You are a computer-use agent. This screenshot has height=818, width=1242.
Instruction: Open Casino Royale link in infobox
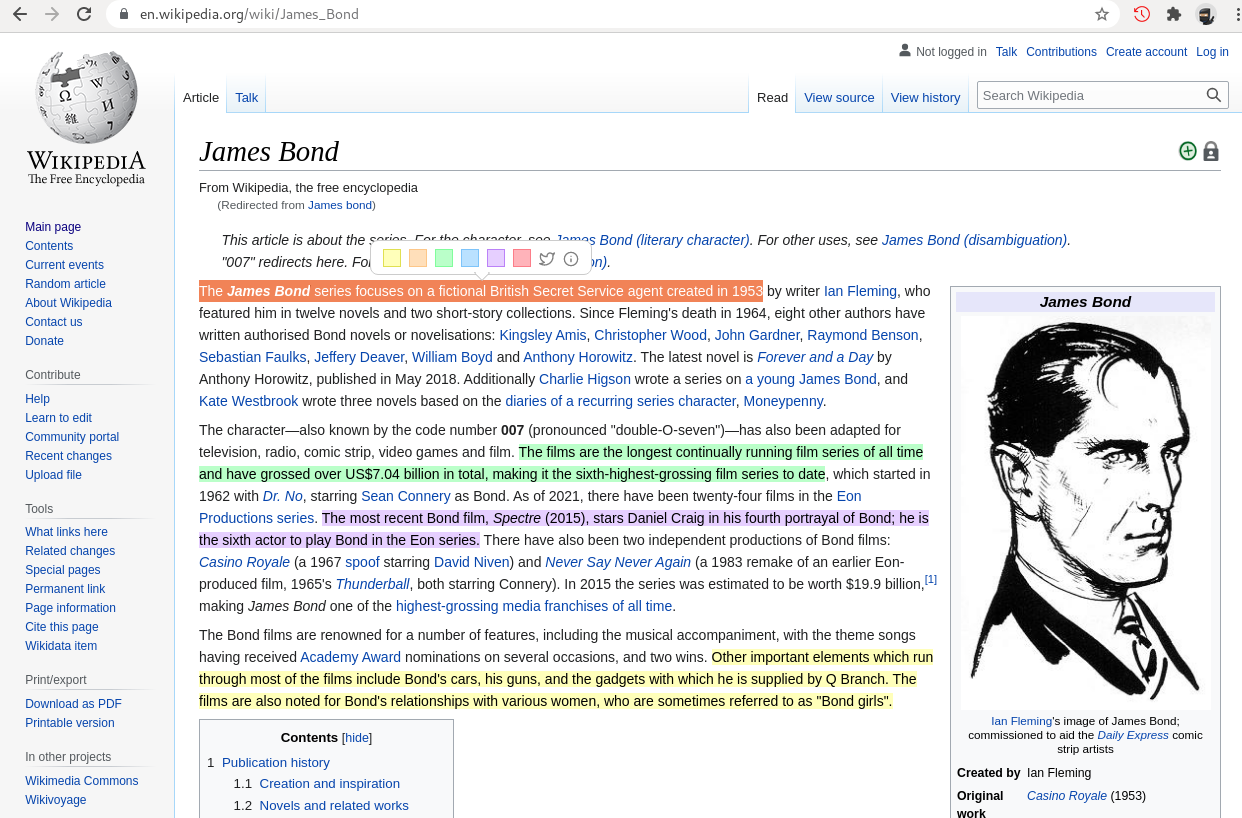click(1066, 796)
